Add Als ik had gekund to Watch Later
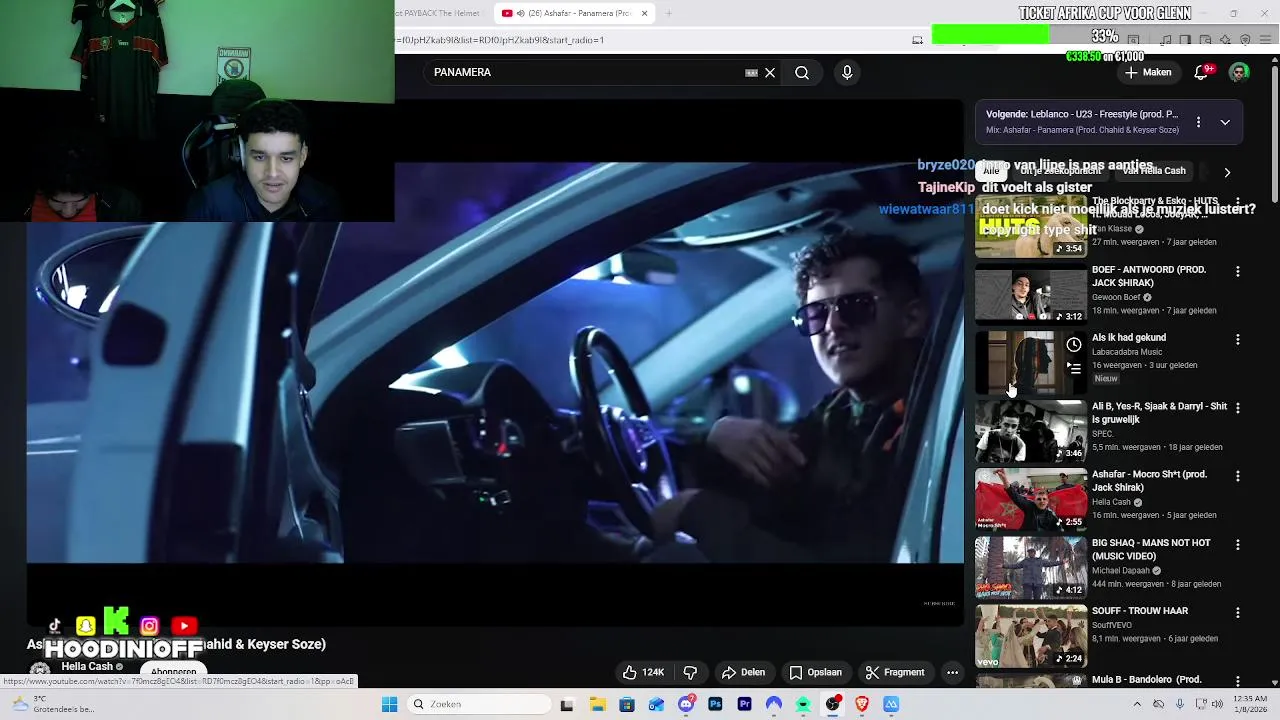 pyautogui.click(x=1073, y=345)
